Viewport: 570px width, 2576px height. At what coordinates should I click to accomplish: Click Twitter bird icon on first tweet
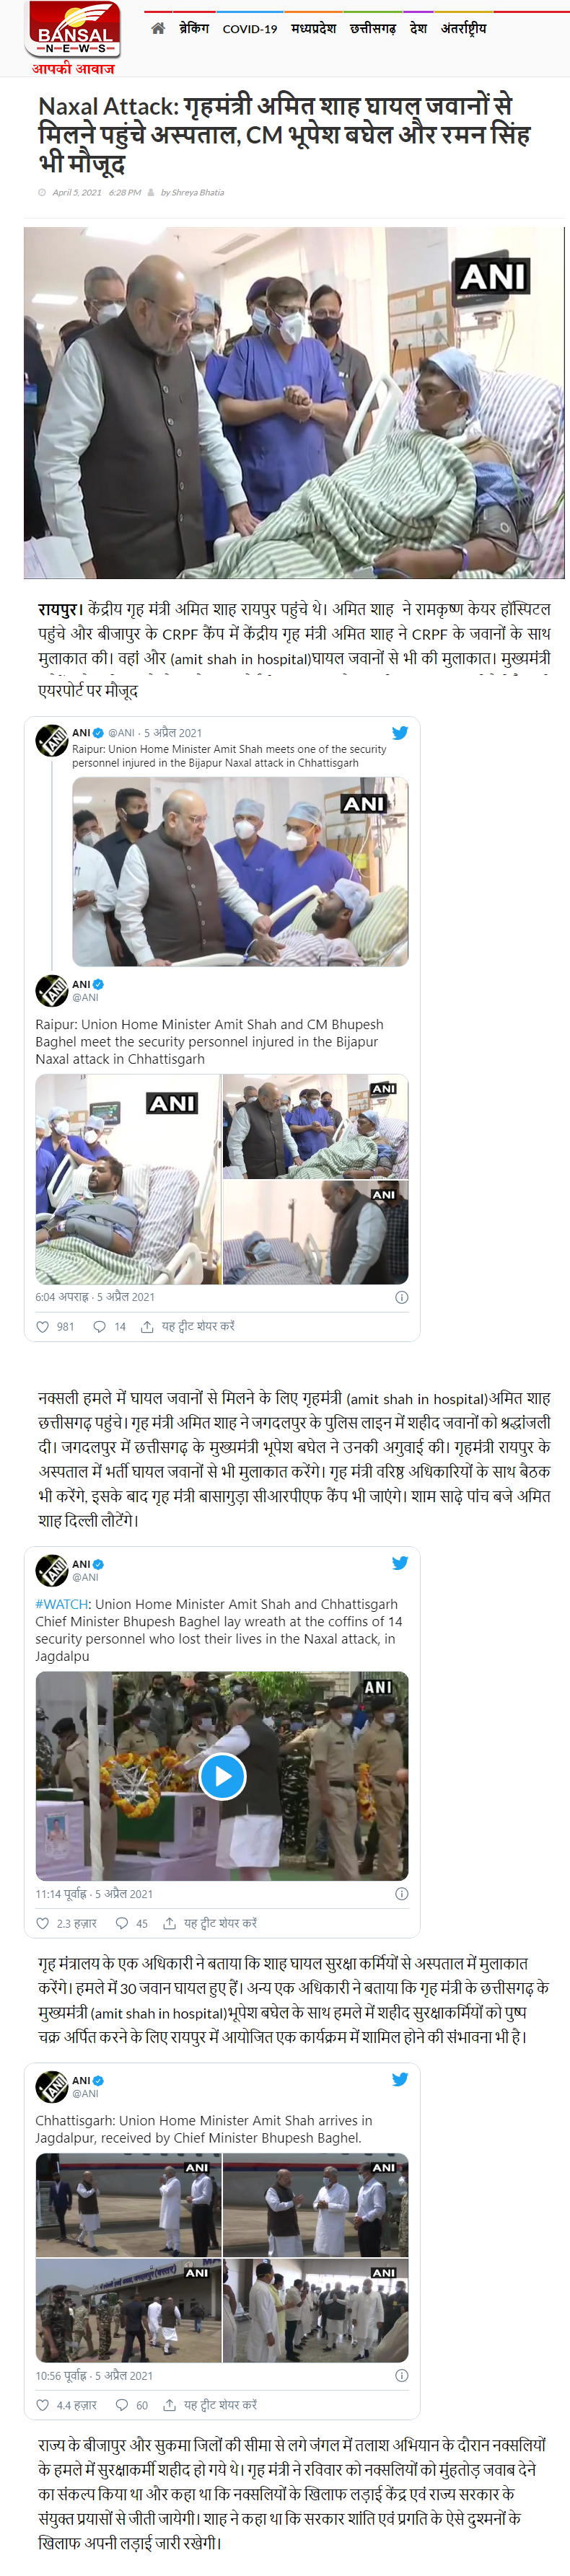point(400,733)
